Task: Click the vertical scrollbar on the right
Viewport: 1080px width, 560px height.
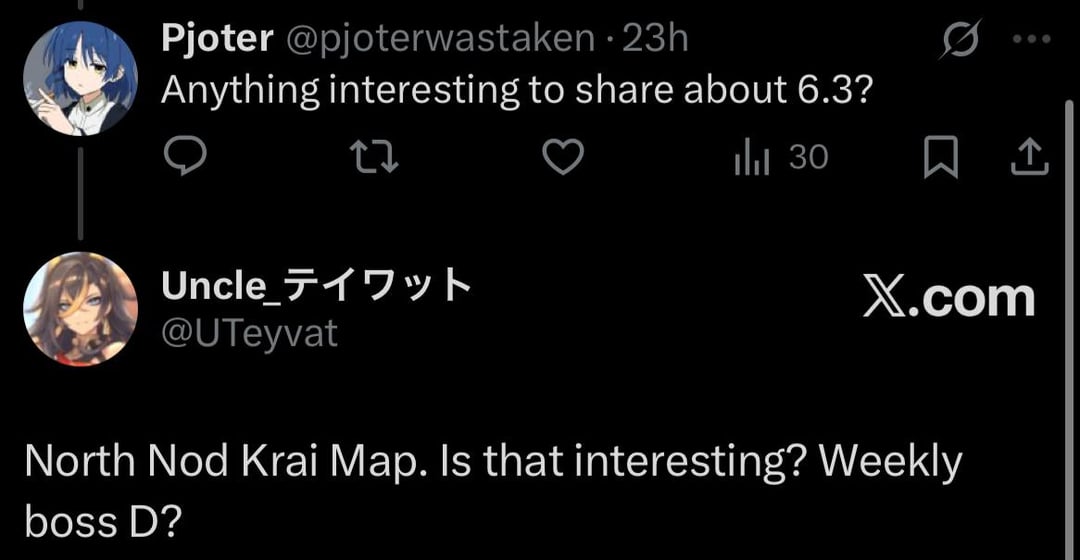Action: [1070, 300]
